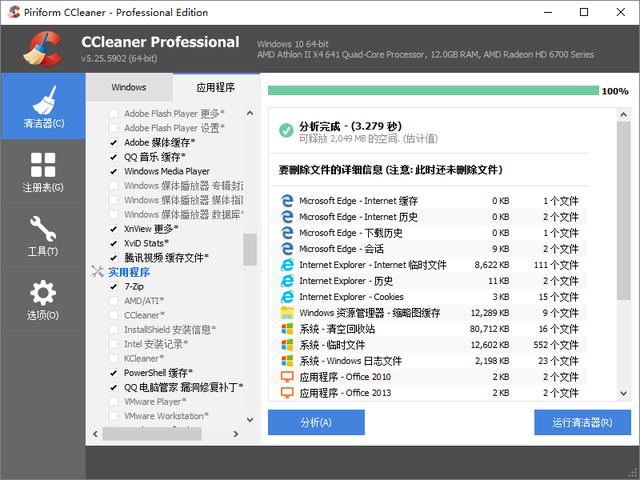Click the CCleaner title bar app icon
This screenshot has height=480, width=640.
13,12
